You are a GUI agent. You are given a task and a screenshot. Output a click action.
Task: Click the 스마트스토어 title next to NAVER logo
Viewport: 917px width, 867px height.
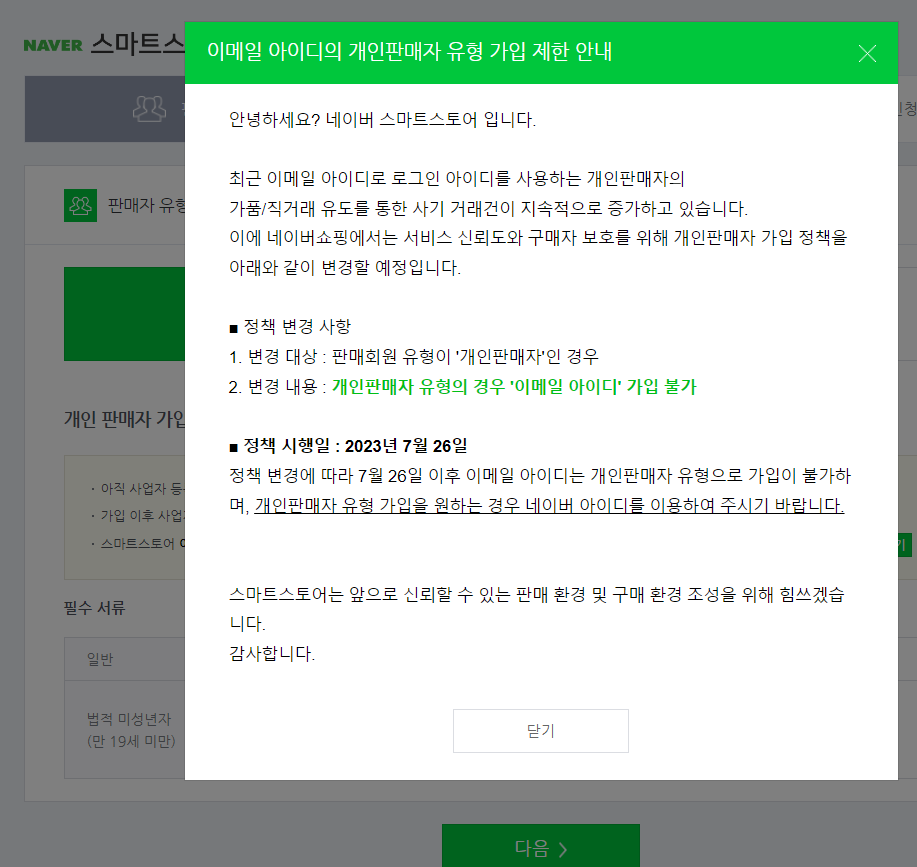138,44
